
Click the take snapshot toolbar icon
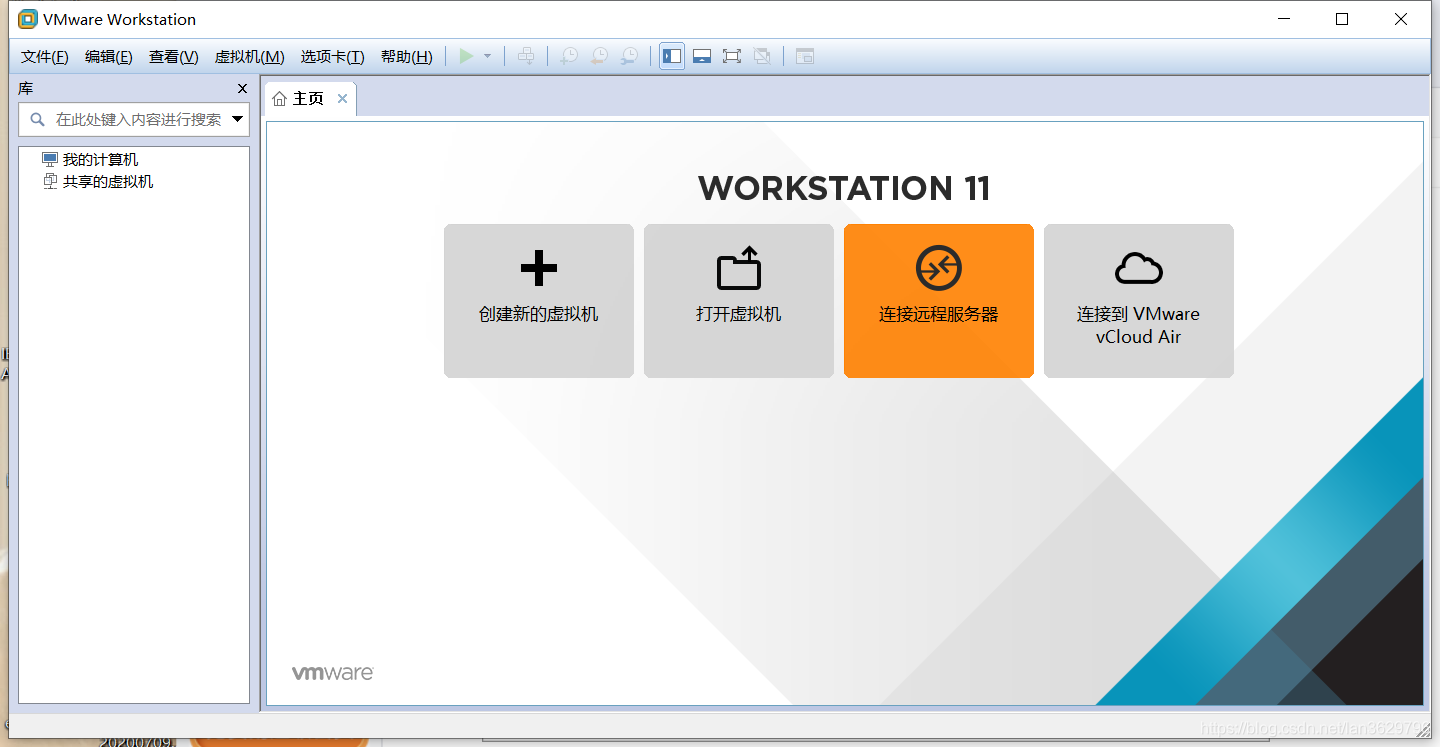point(568,57)
